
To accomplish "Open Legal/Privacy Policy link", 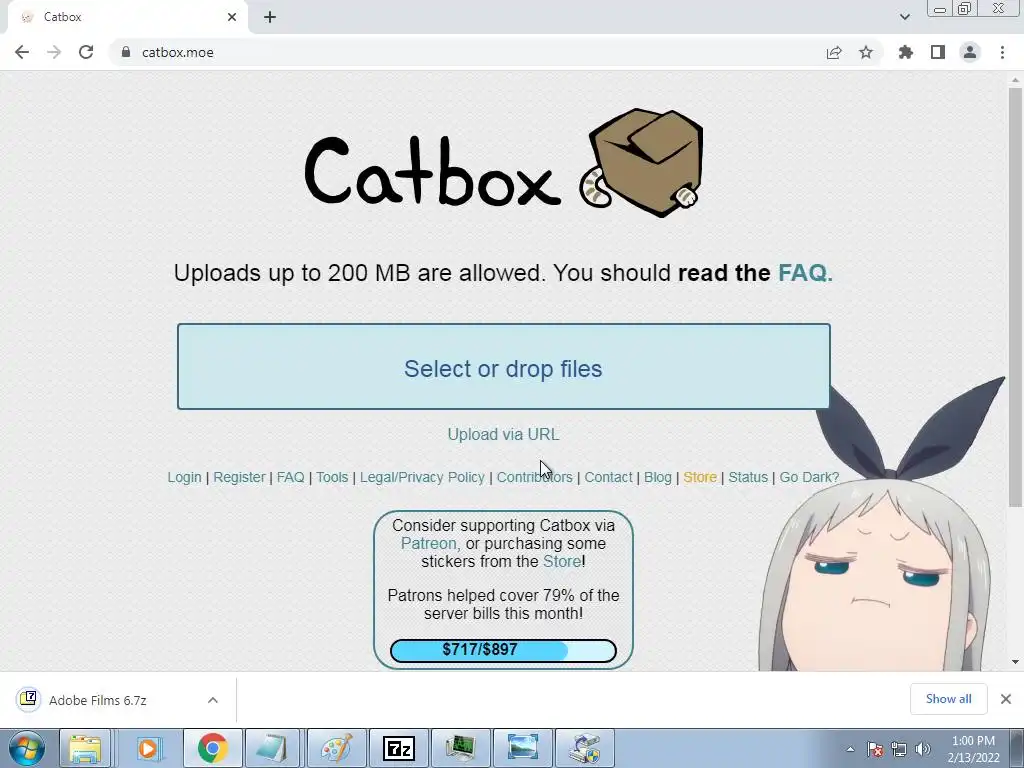I will tap(423, 477).
